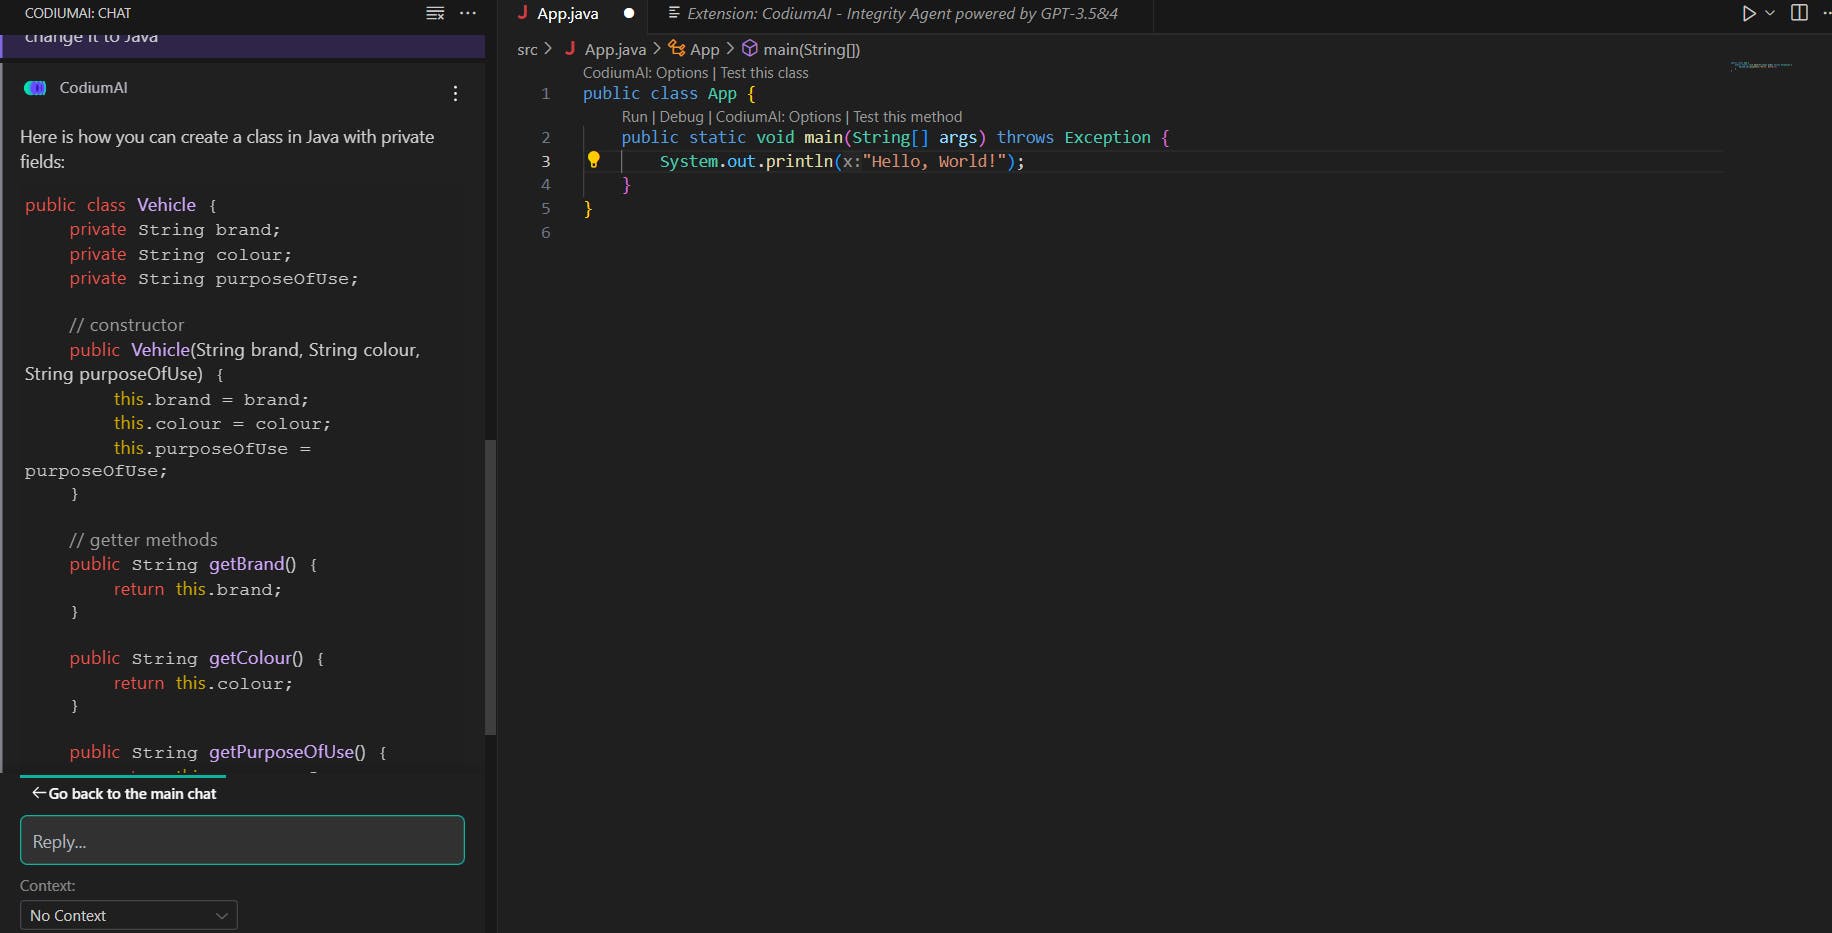Click unsaved dot on App.java tab
This screenshot has width=1832, height=933.
pyautogui.click(x=629, y=13)
